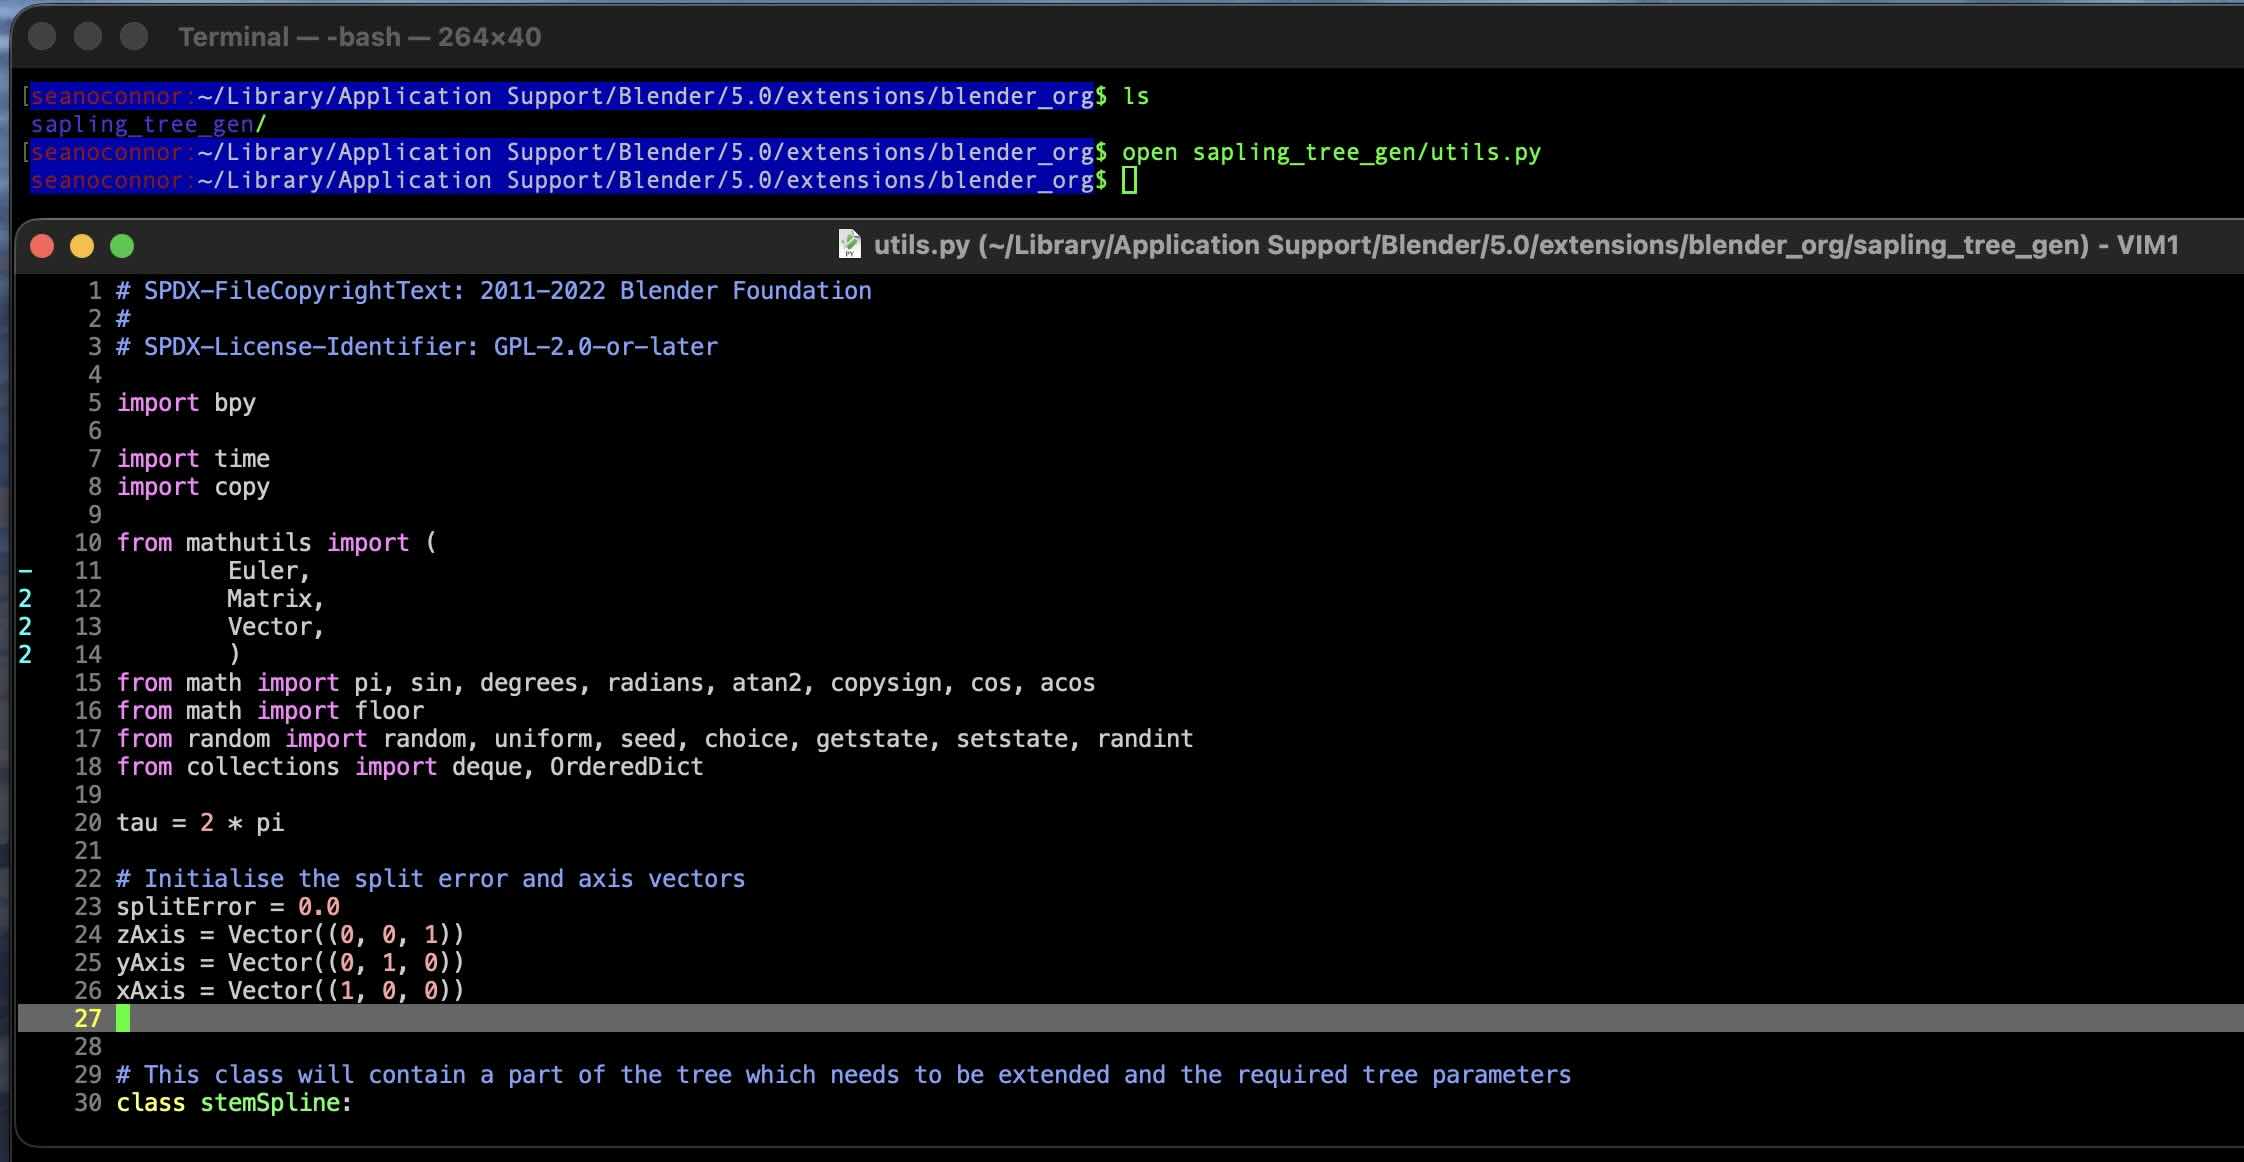Click 'floor' on line 16

[389, 711]
